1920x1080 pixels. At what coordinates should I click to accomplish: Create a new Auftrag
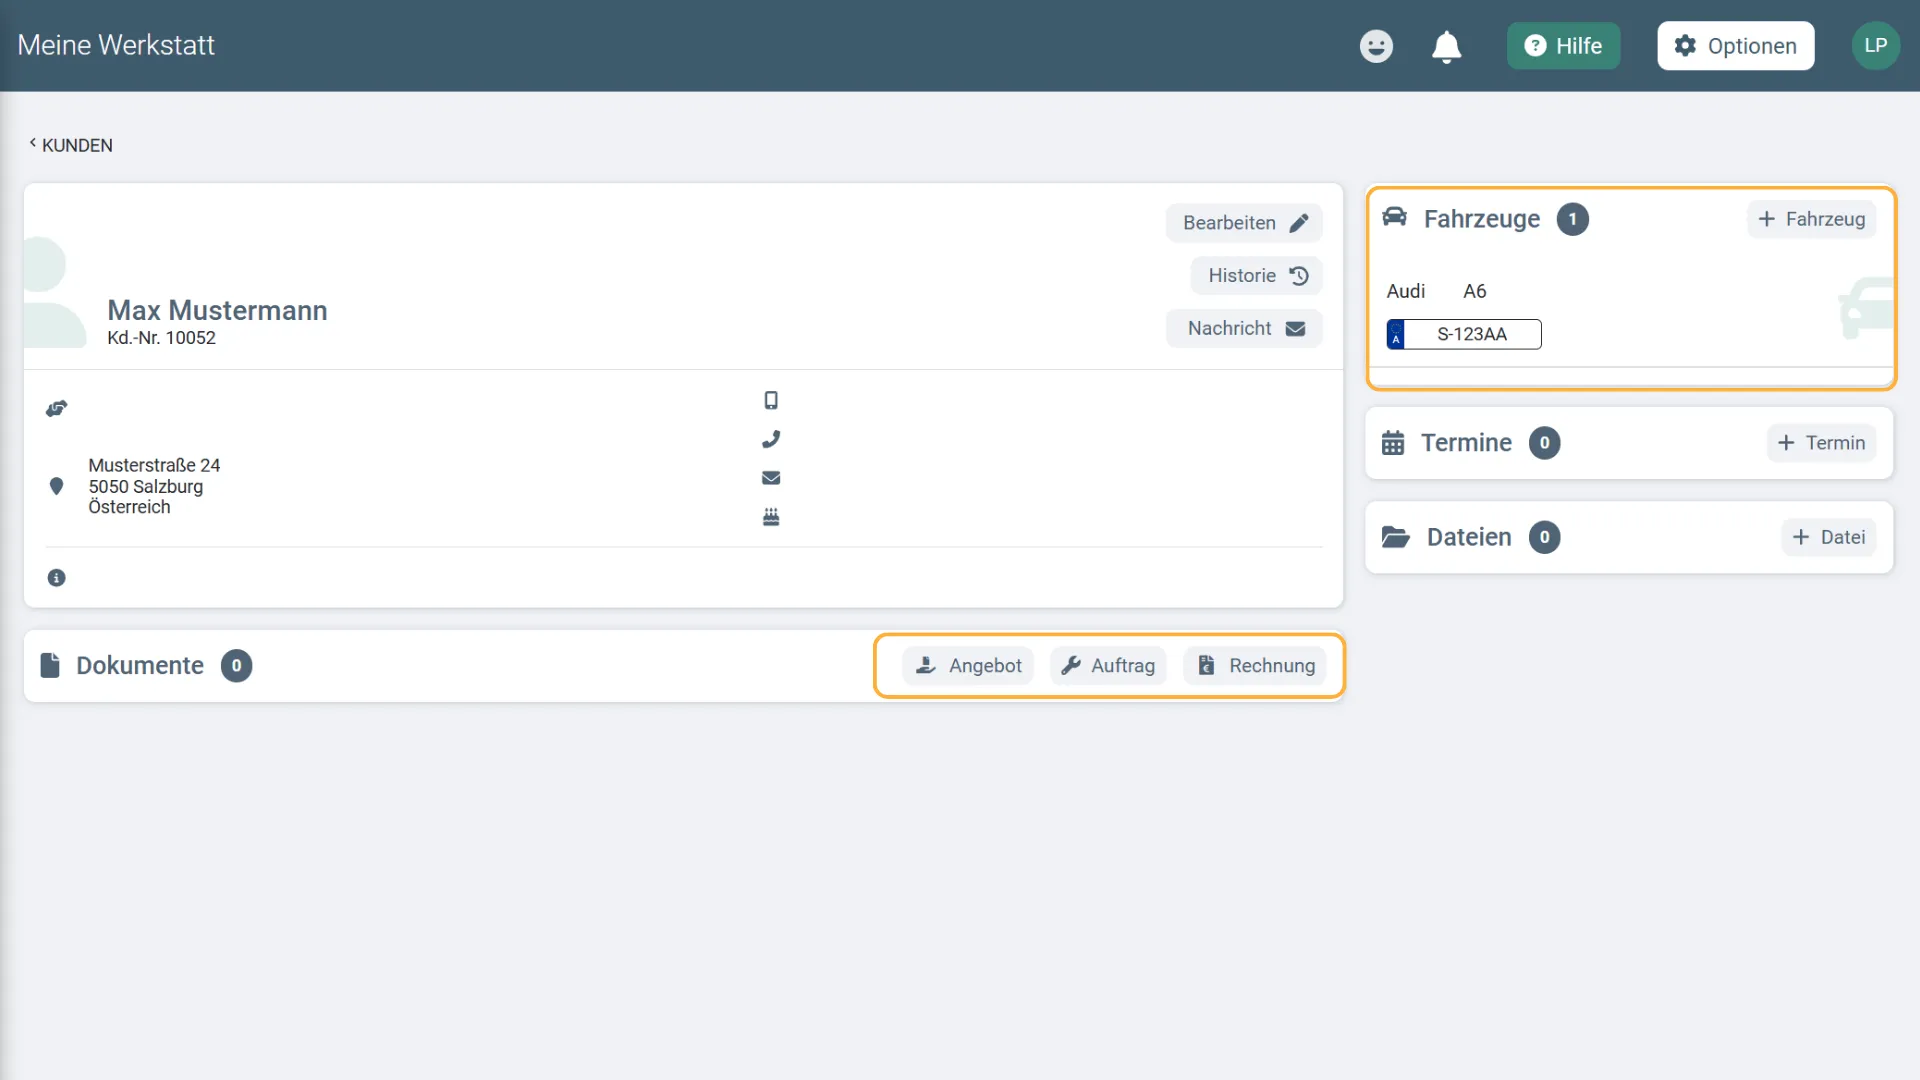click(1108, 666)
